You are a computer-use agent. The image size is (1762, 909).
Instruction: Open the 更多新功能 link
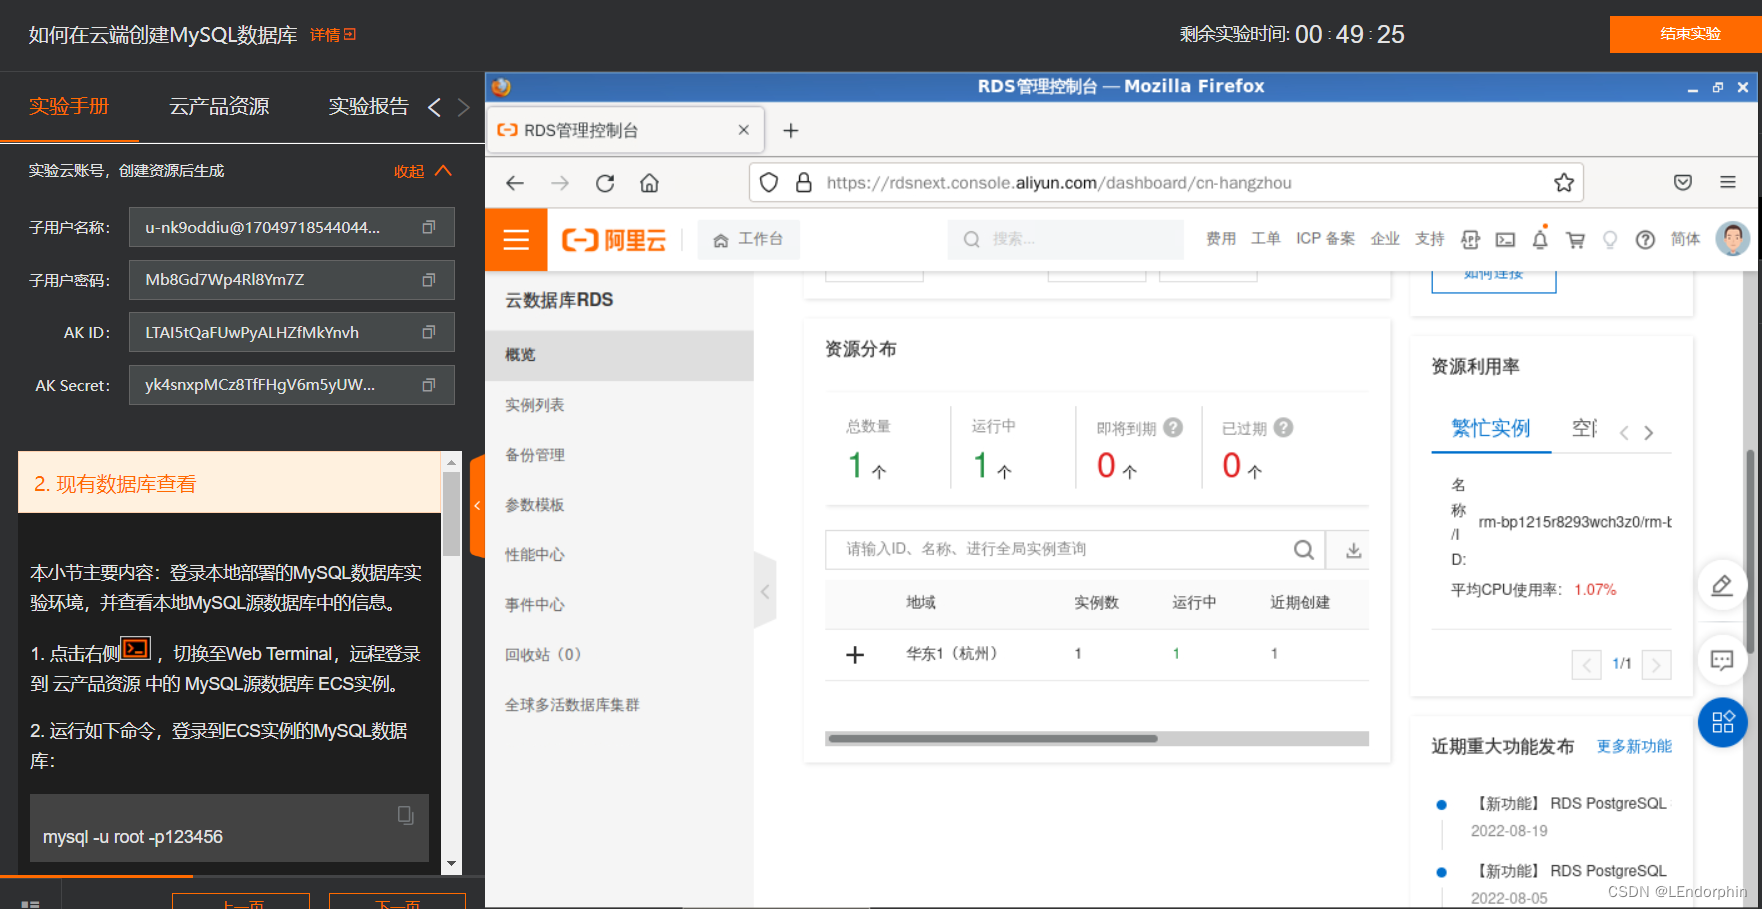(1634, 746)
